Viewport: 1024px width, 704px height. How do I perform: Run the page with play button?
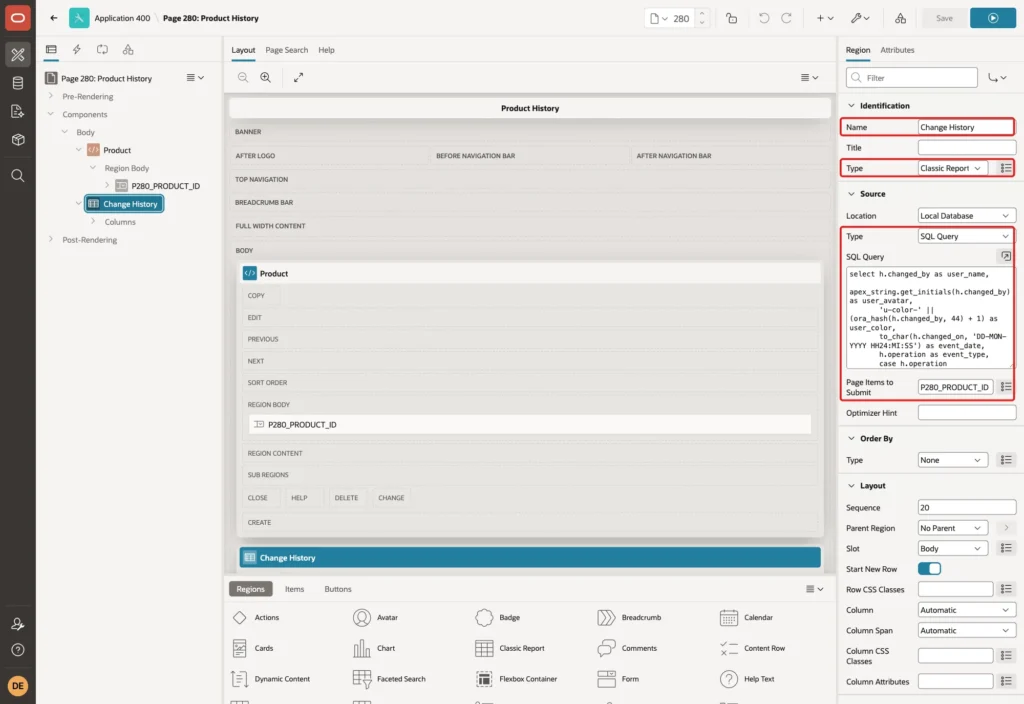(993, 18)
